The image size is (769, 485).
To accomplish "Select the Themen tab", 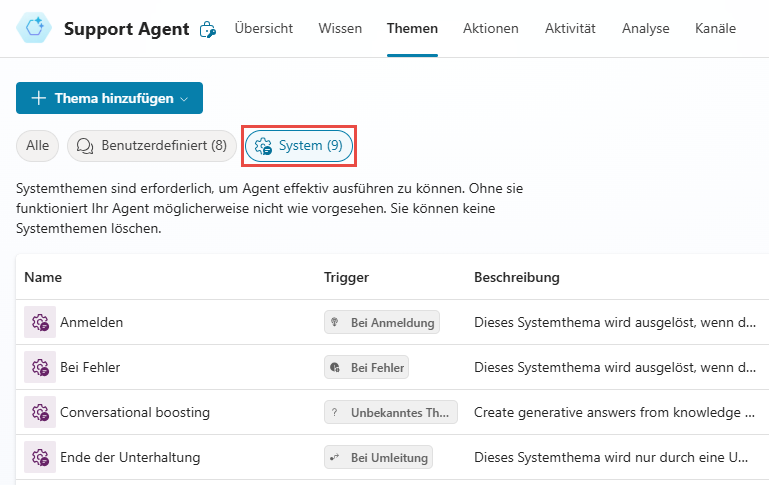I will 412,28.
